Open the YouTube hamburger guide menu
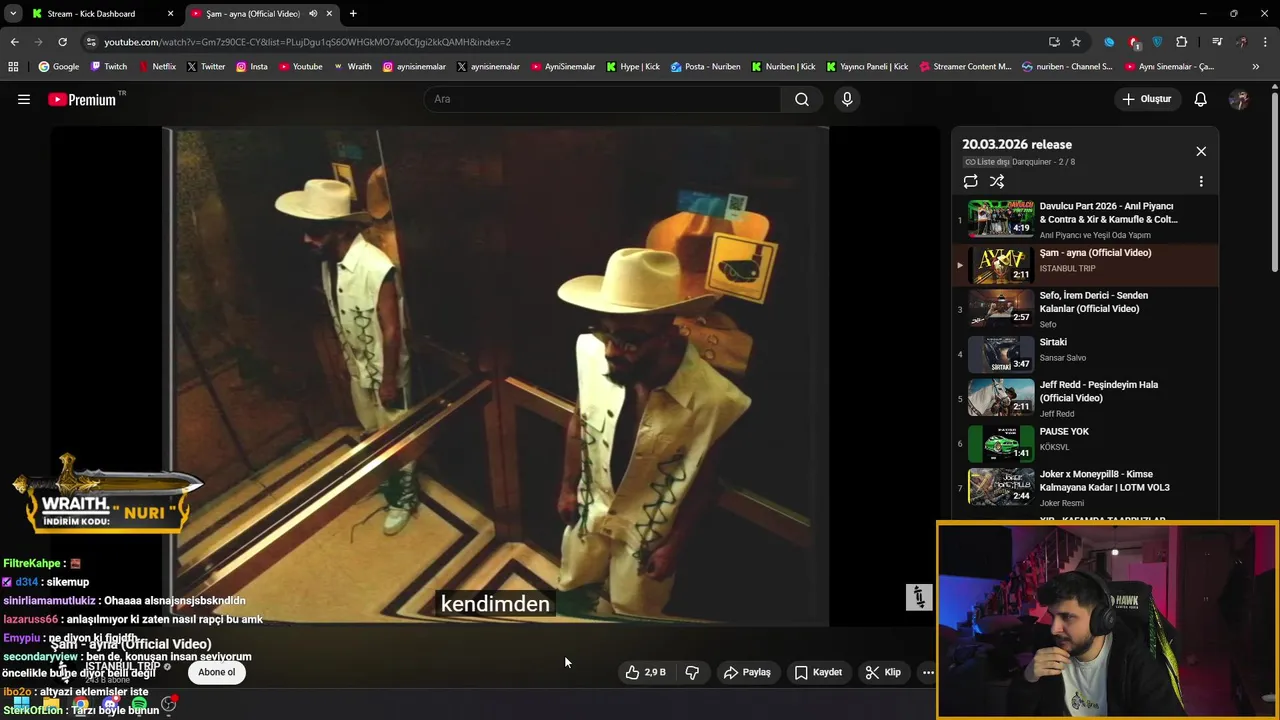 (x=24, y=99)
